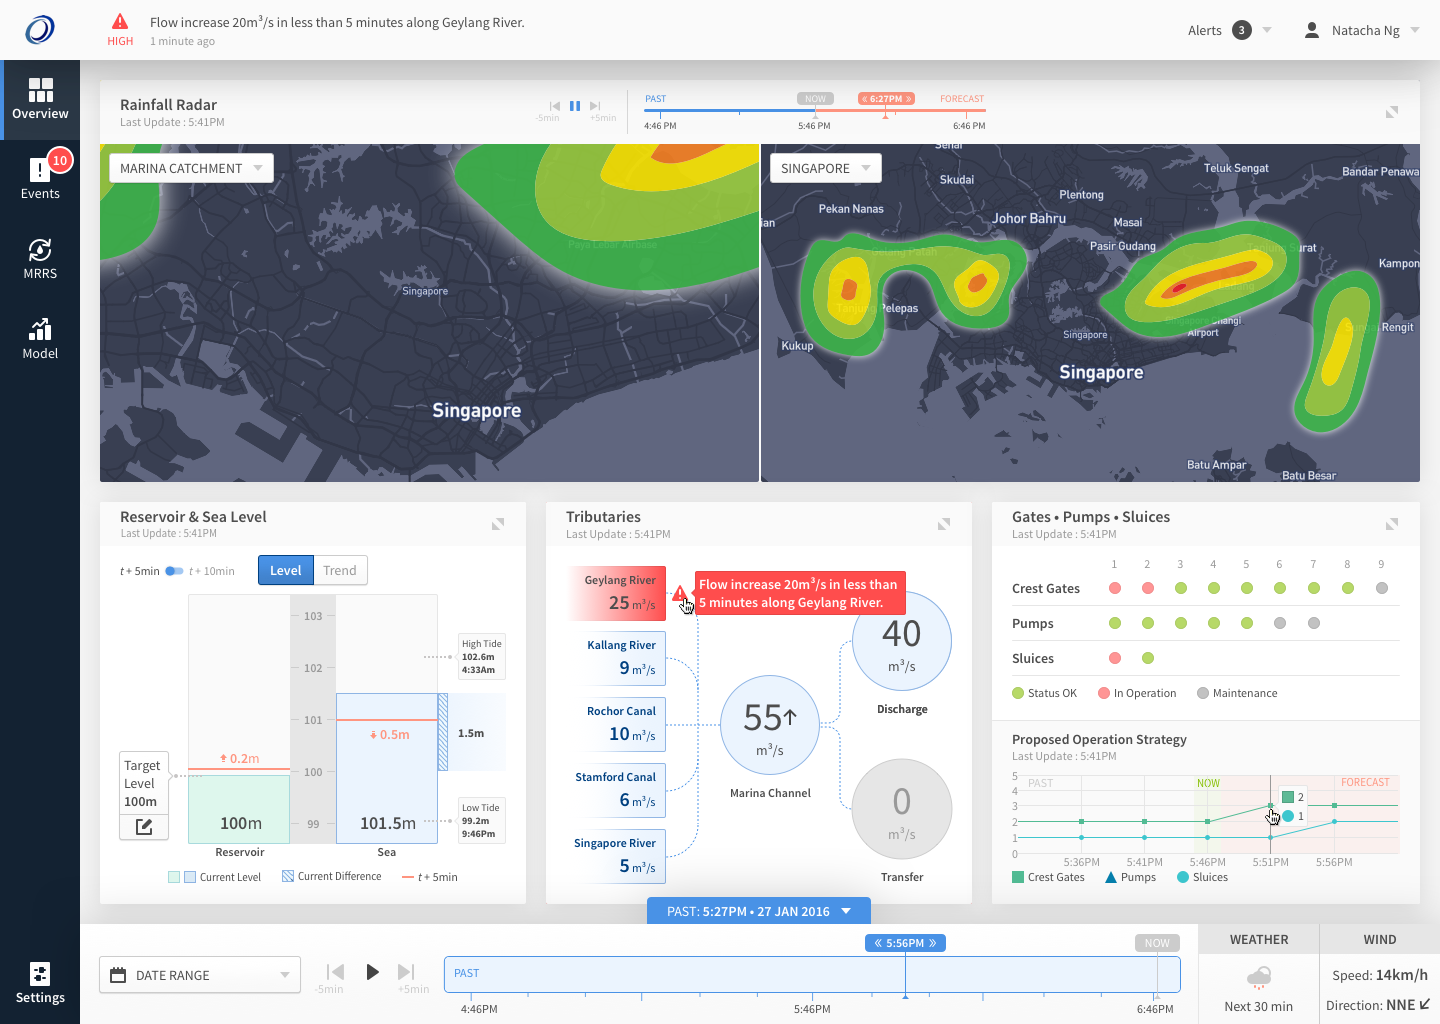Viewport: 1440px width, 1024px height.
Task: Click Pump 1 status indicator
Action: [x=1115, y=623]
